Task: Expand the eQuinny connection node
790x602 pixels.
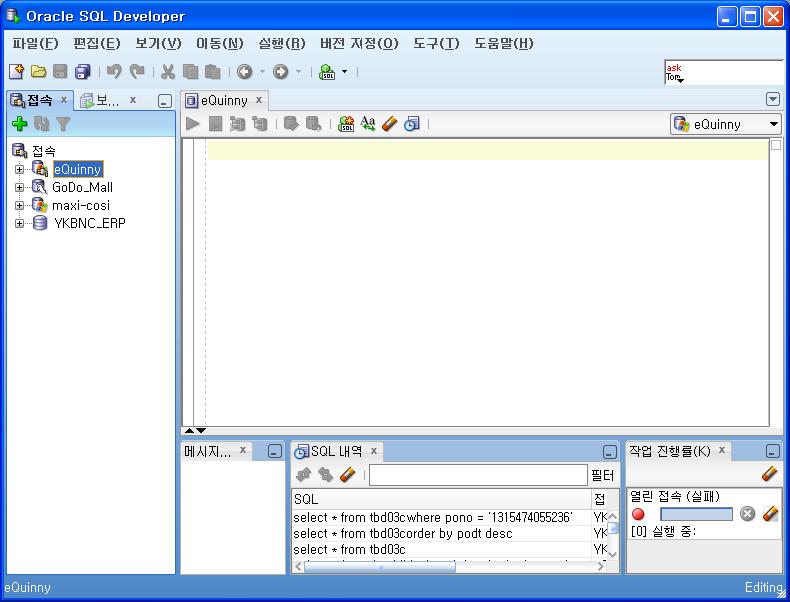Action: click(19, 169)
